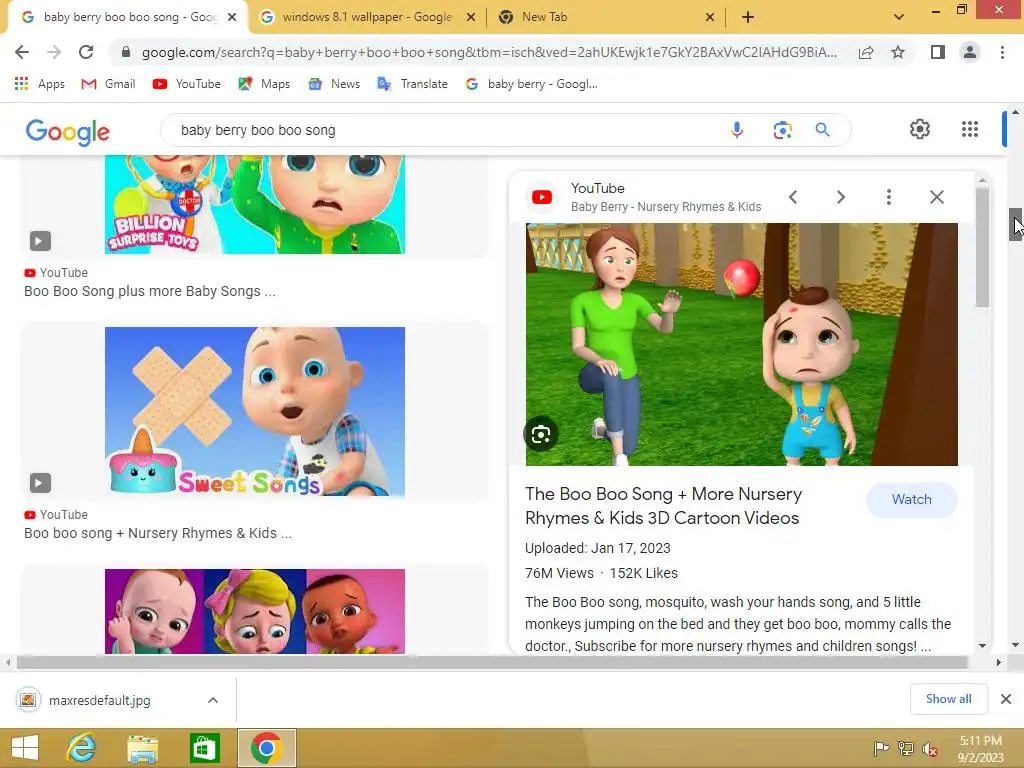Screen dimensions: 1024x768
Task: Show next image in preview panel
Action: point(841,197)
